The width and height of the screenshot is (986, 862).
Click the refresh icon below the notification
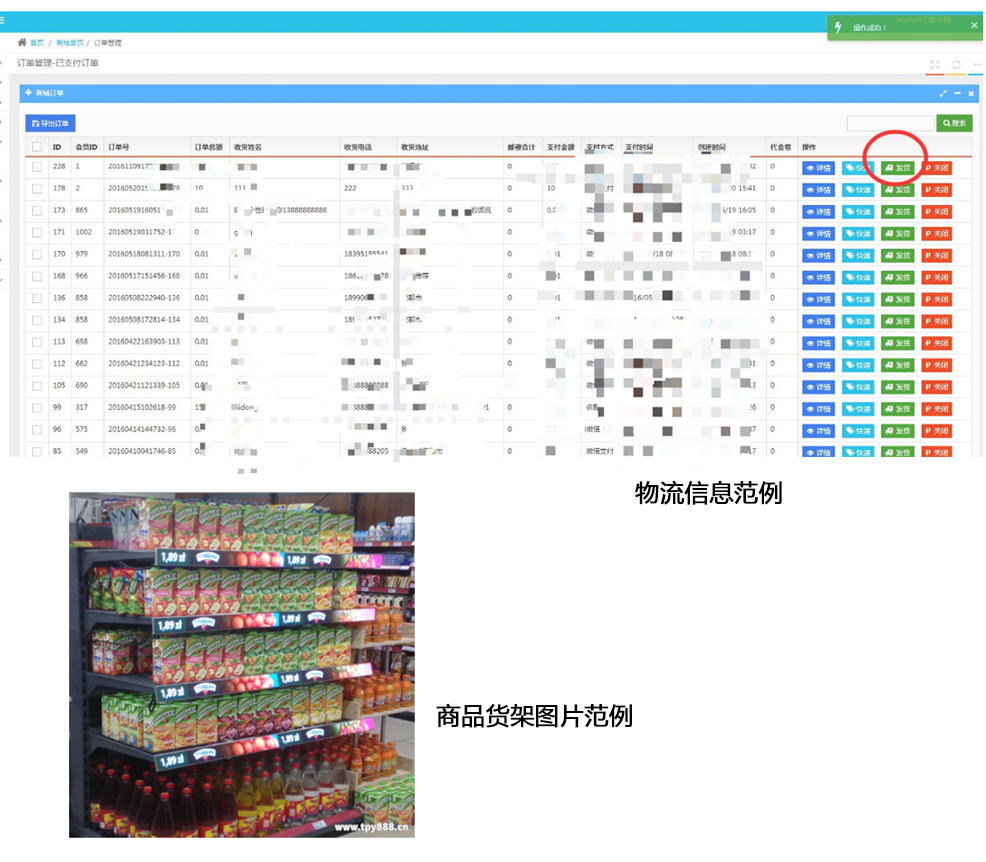click(956, 65)
